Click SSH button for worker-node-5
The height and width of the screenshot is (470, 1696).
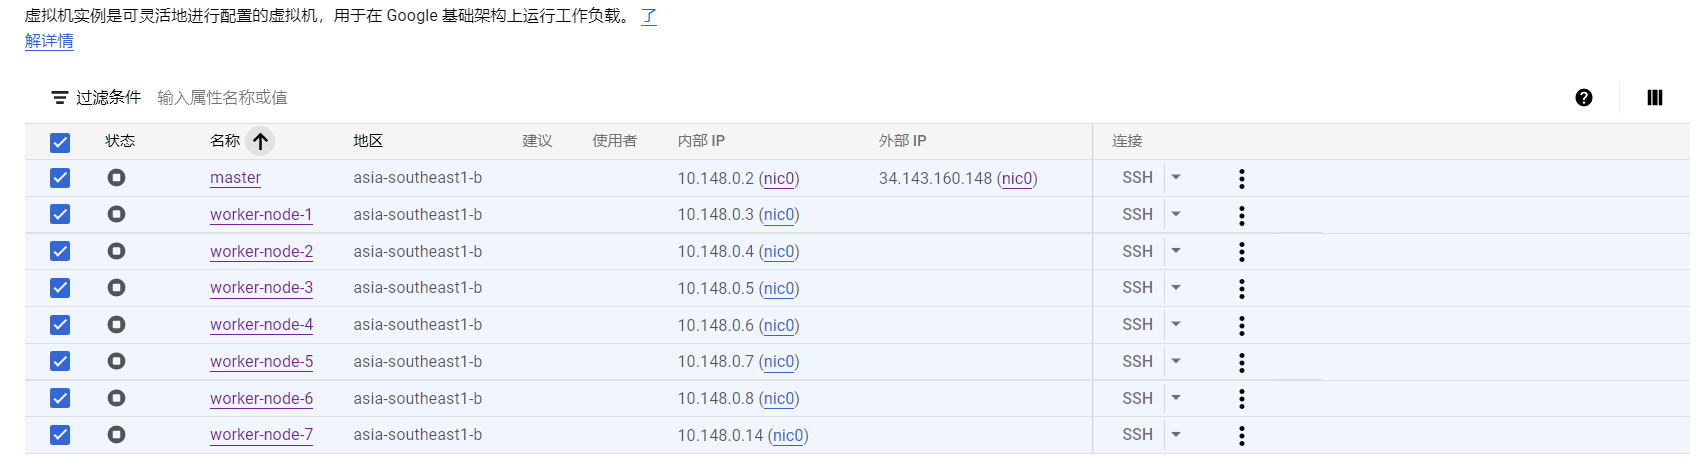(x=1137, y=361)
